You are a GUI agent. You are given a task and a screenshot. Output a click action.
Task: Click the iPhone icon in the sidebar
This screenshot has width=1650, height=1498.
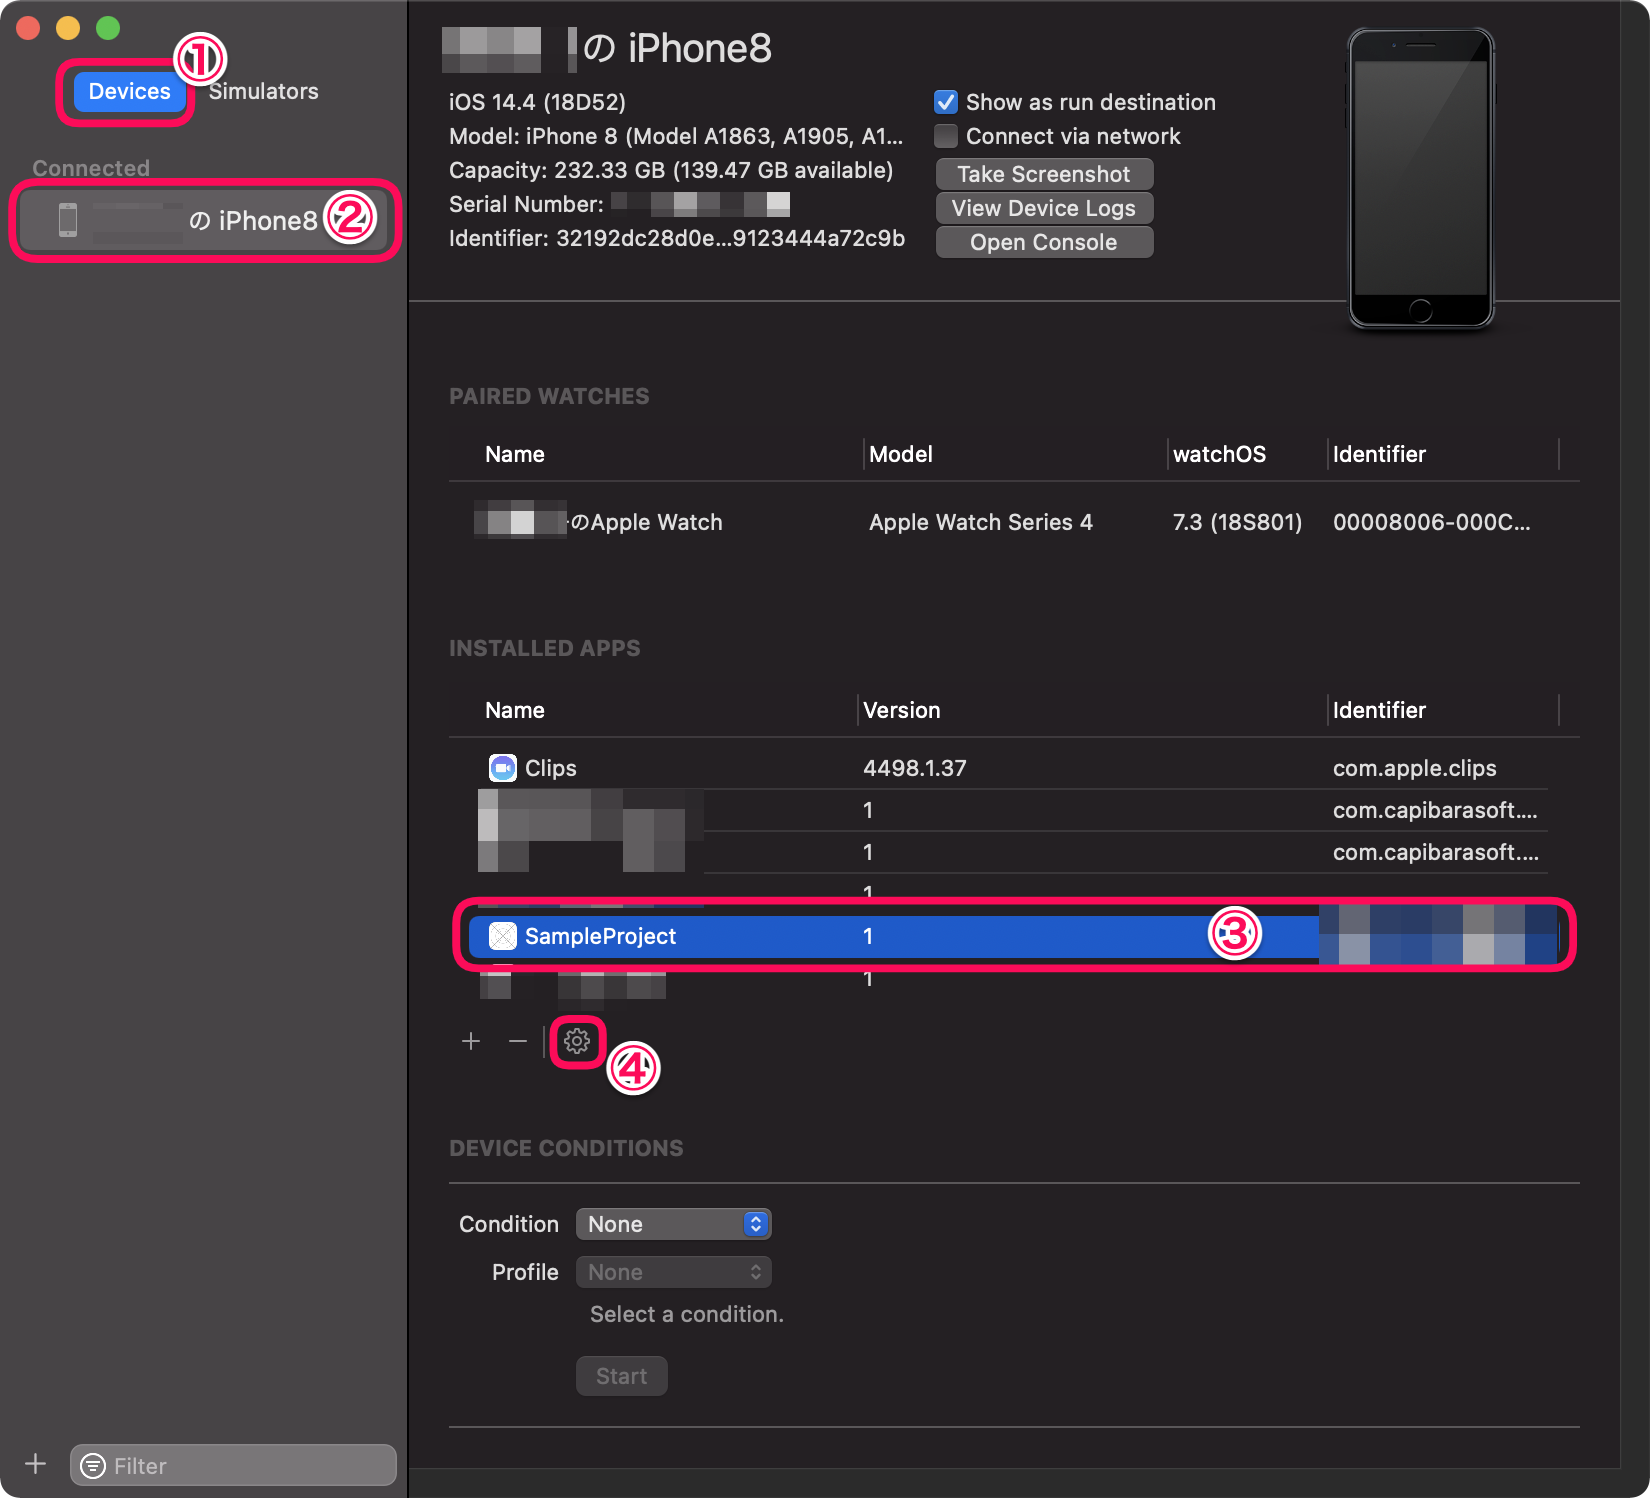(68, 220)
